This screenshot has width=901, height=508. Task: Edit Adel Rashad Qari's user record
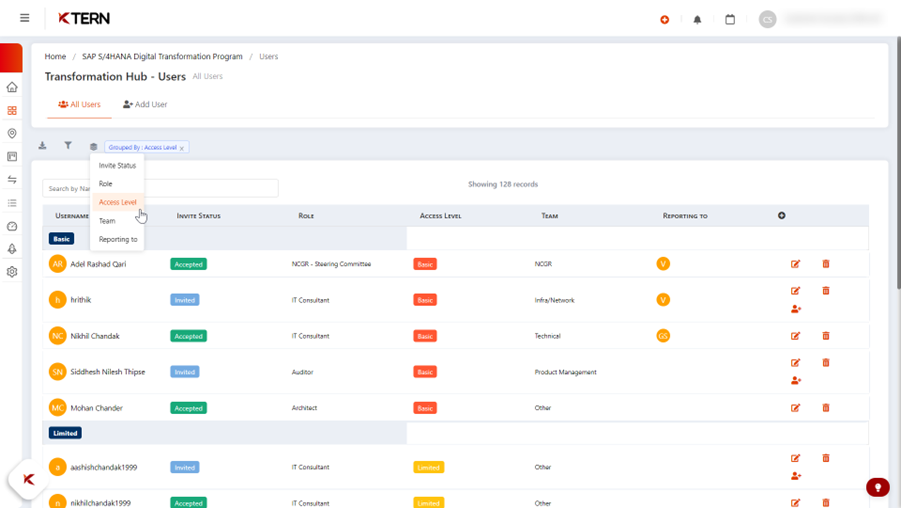(x=795, y=264)
